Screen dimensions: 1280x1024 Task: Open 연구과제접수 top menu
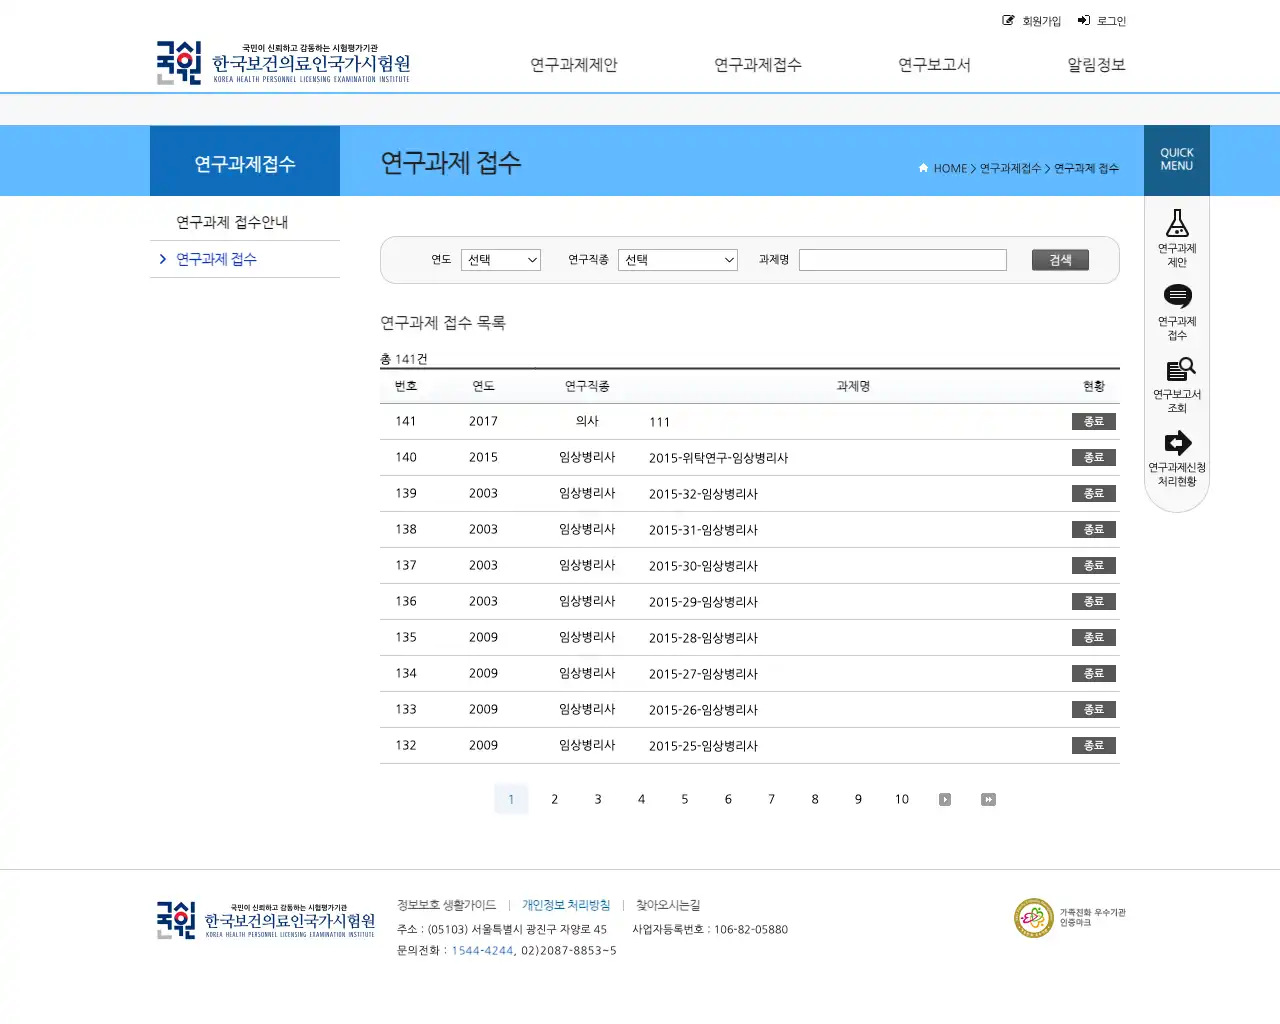click(758, 65)
